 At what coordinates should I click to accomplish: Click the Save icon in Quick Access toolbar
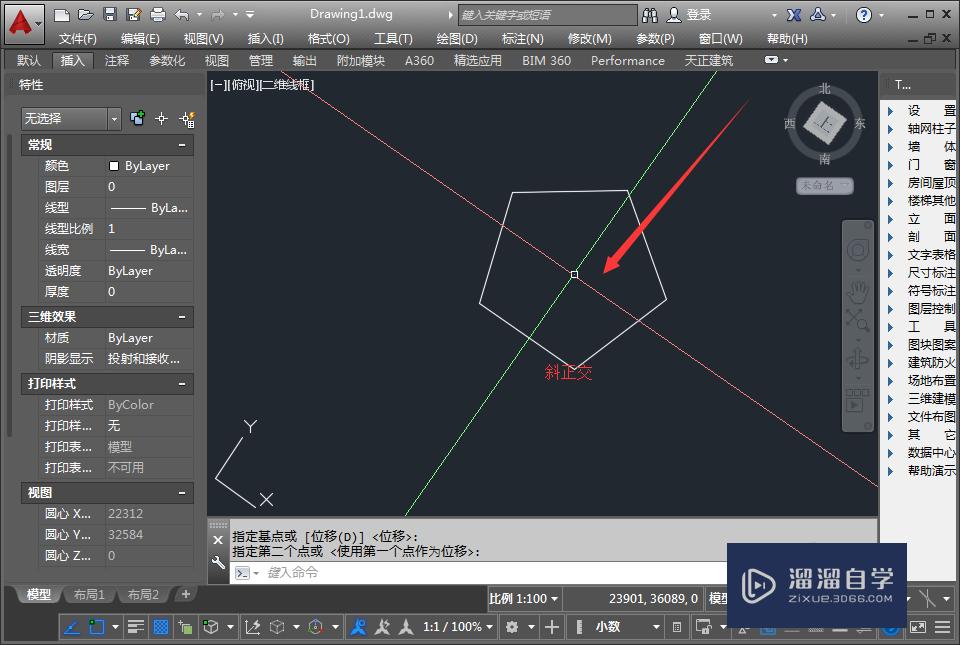click(x=108, y=14)
